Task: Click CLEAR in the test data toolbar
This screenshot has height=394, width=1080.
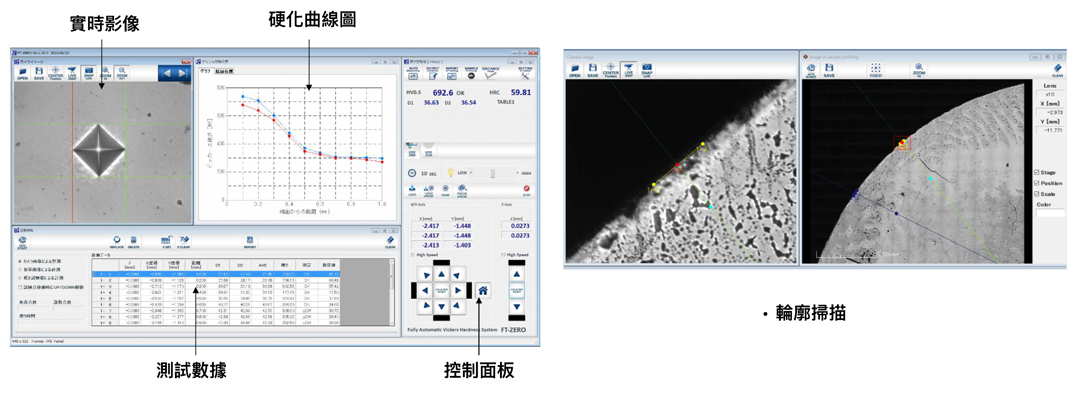Action: point(390,242)
